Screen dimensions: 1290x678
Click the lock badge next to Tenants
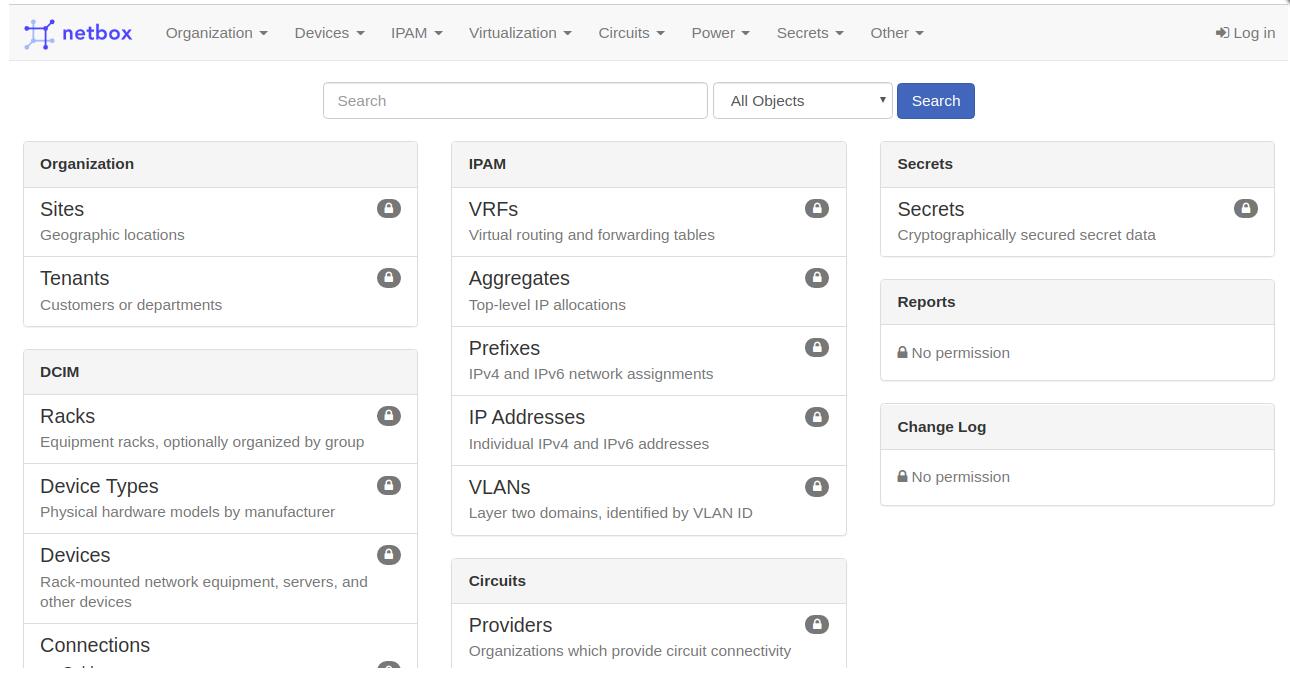[x=389, y=278]
